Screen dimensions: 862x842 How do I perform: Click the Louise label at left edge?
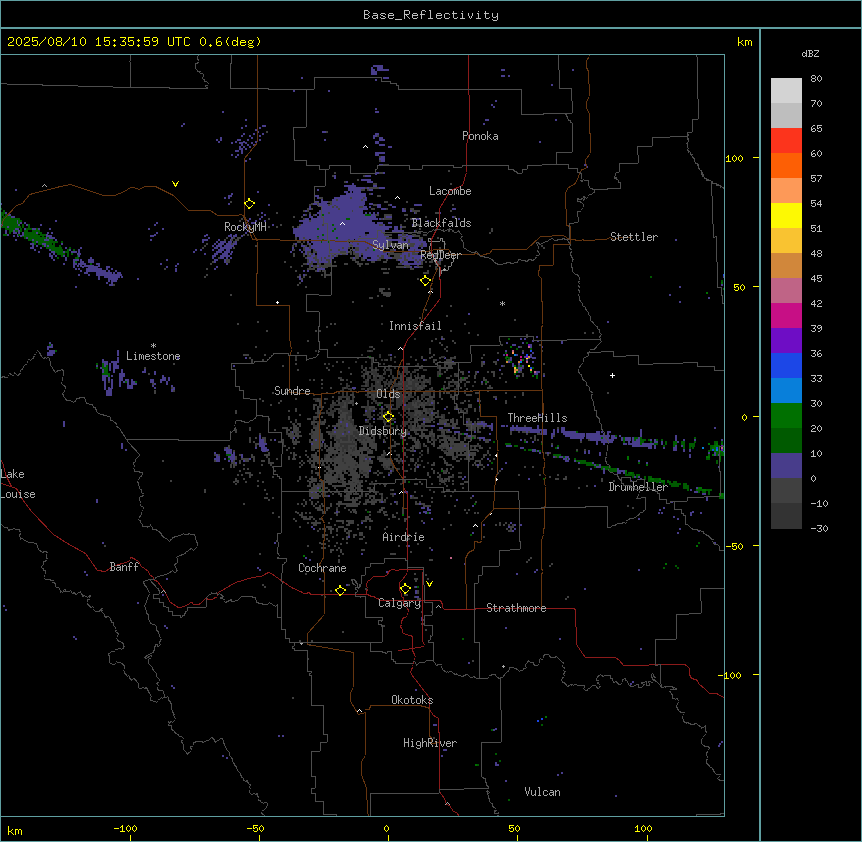tap(18, 494)
